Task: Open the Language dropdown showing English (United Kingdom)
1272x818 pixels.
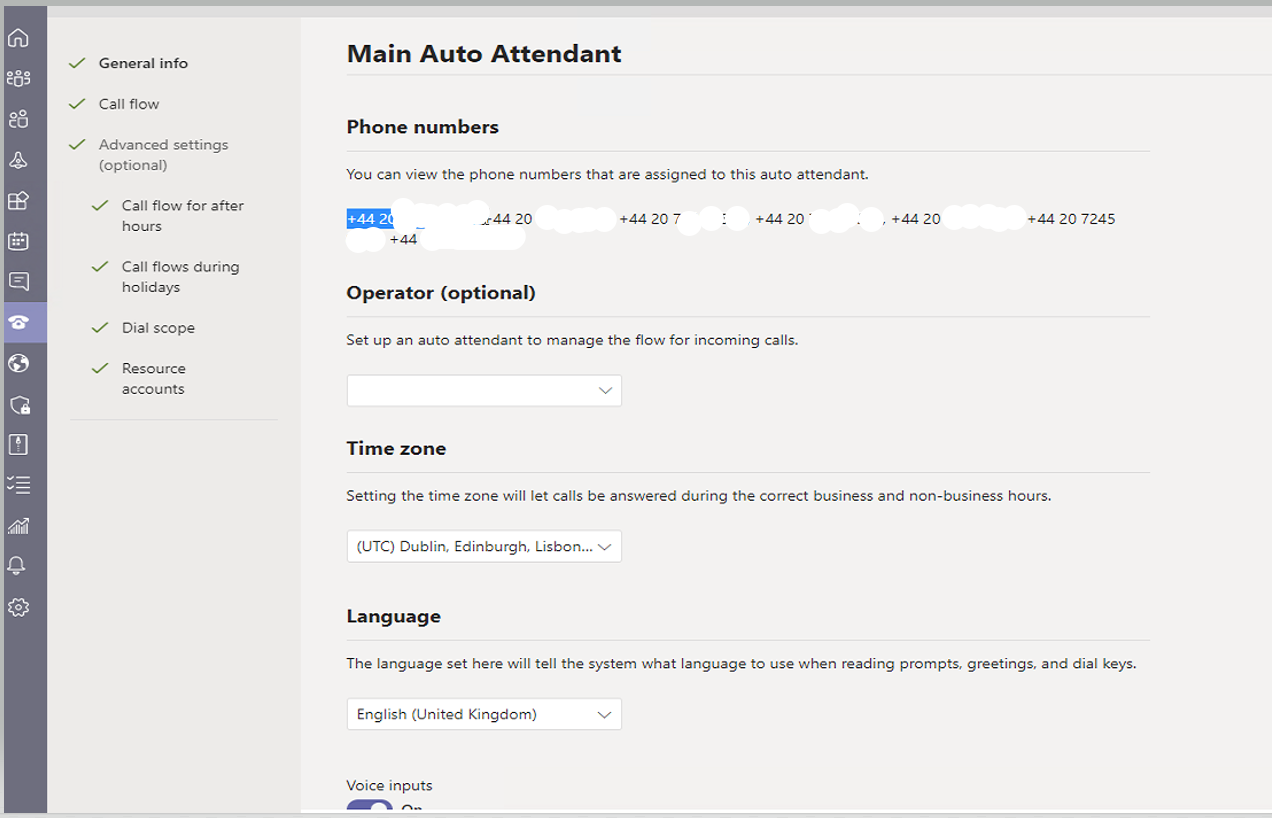Action: point(484,714)
